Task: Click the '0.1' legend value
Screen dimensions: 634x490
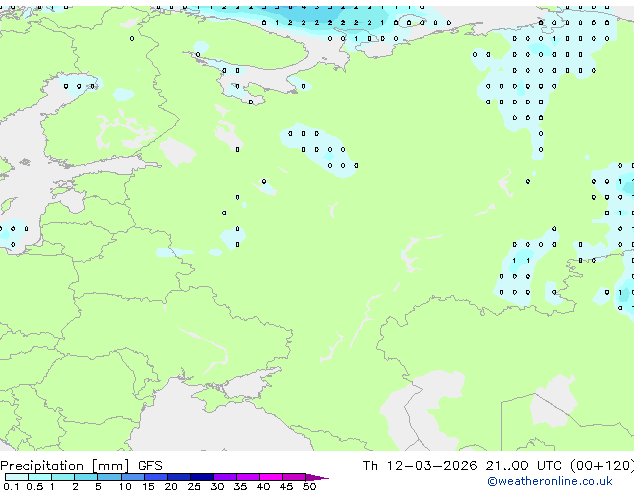Action: pyautogui.click(x=11, y=486)
